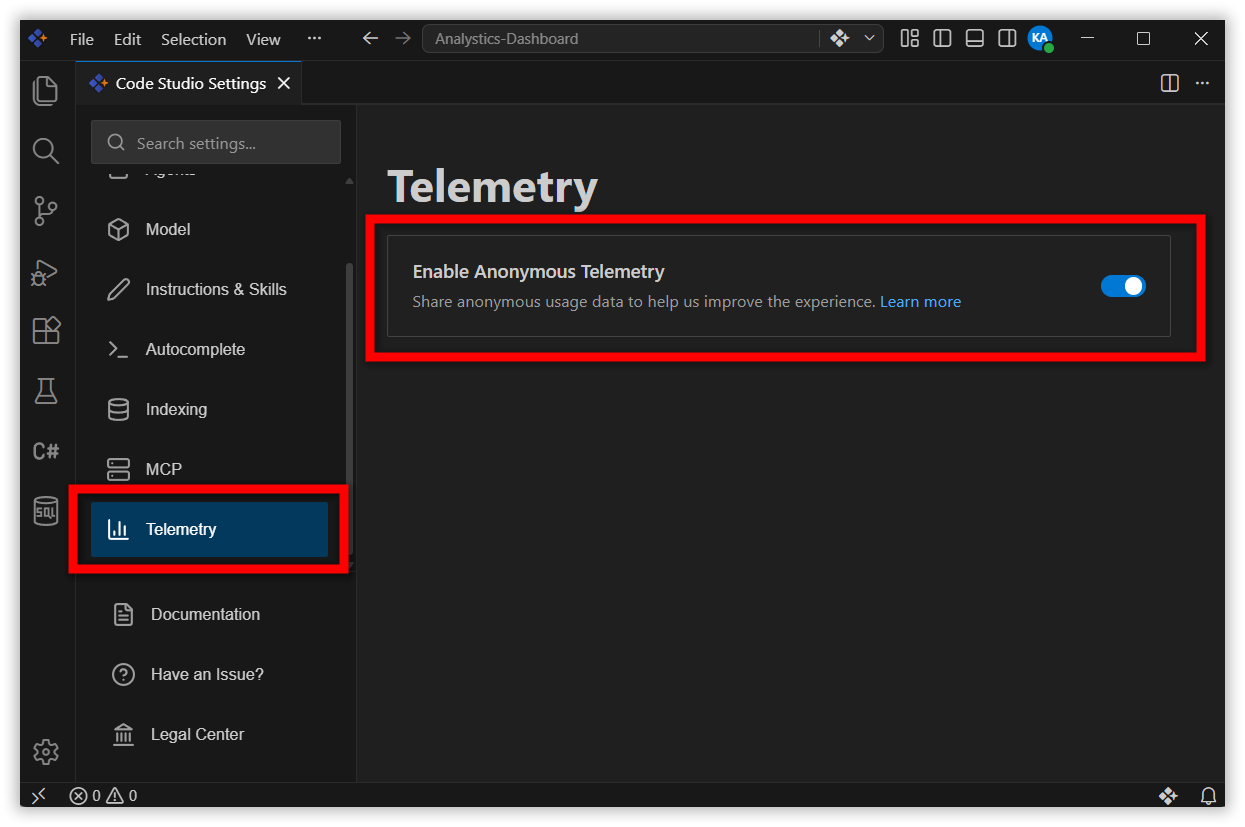Open the Testing flask icon
This screenshot has height=827, width=1245.
coord(46,391)
